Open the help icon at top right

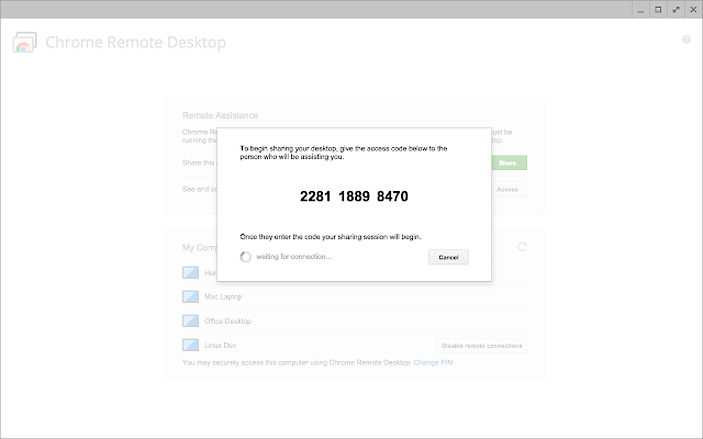(x=686, y=40)
